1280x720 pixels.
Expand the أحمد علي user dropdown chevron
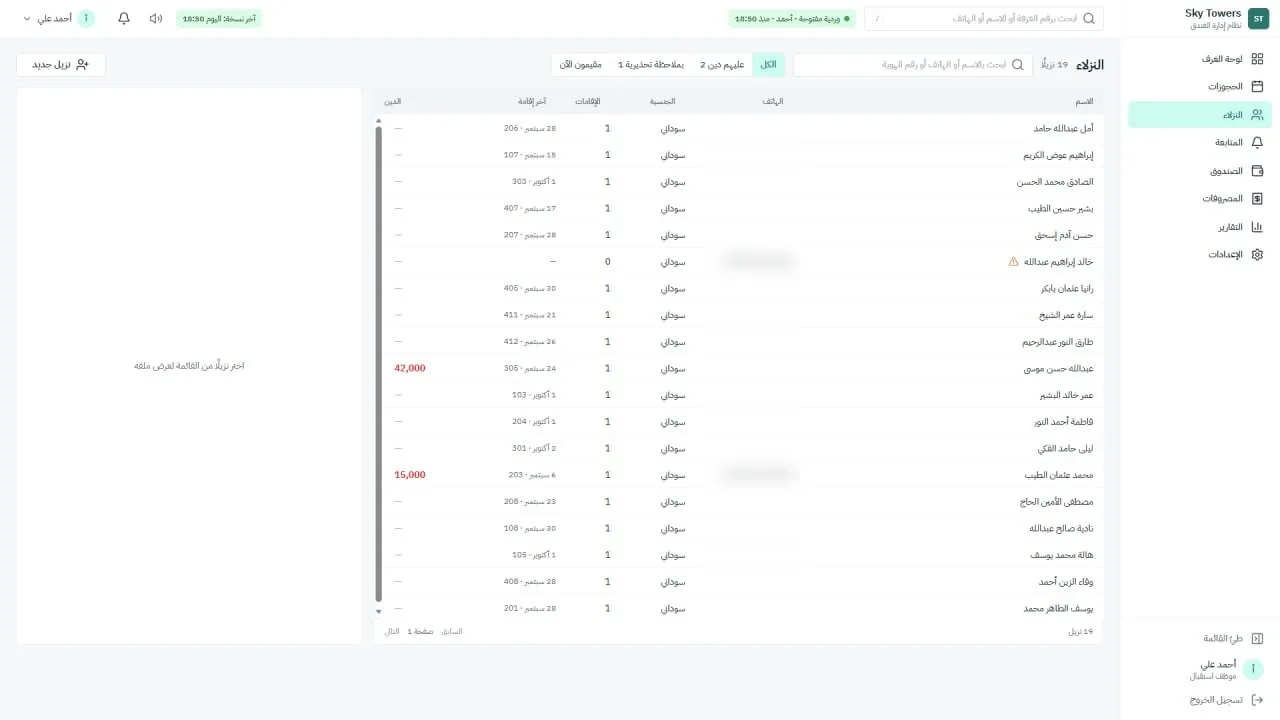click(27, 19)
